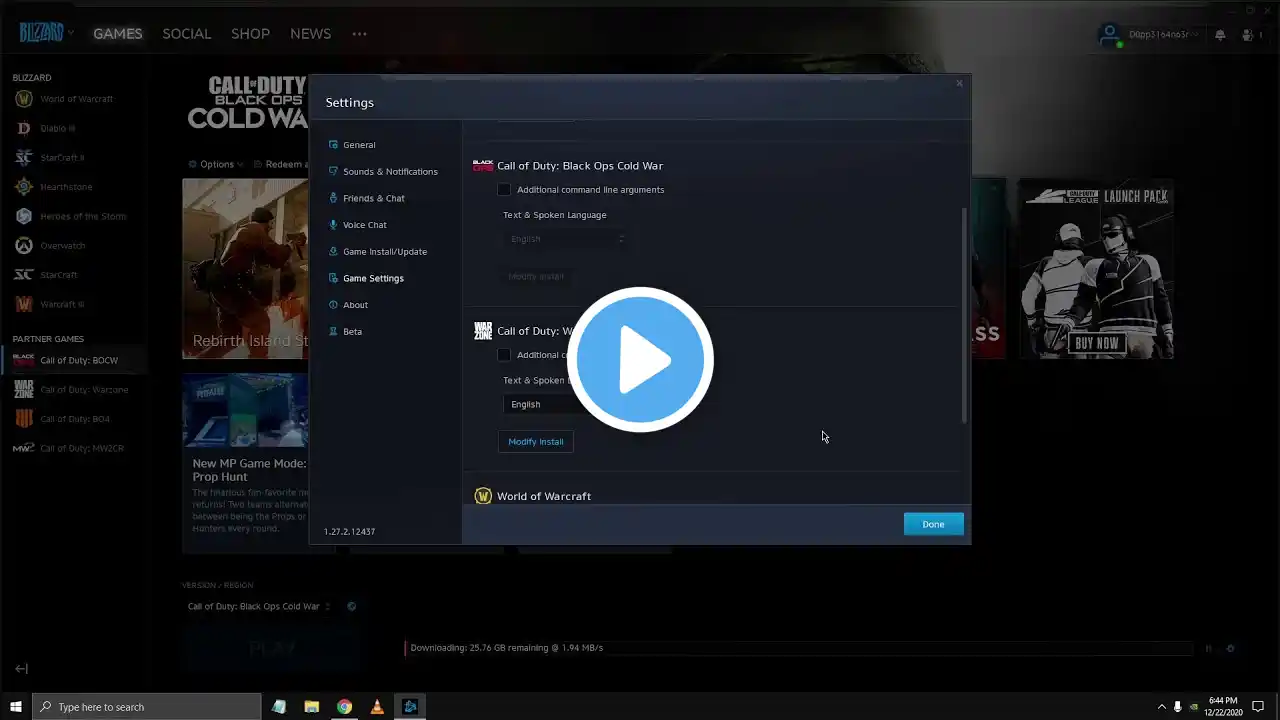Click the download progress bar
Image resolution: width=1280 pixels, height=720 pixels.
(798, 648)
